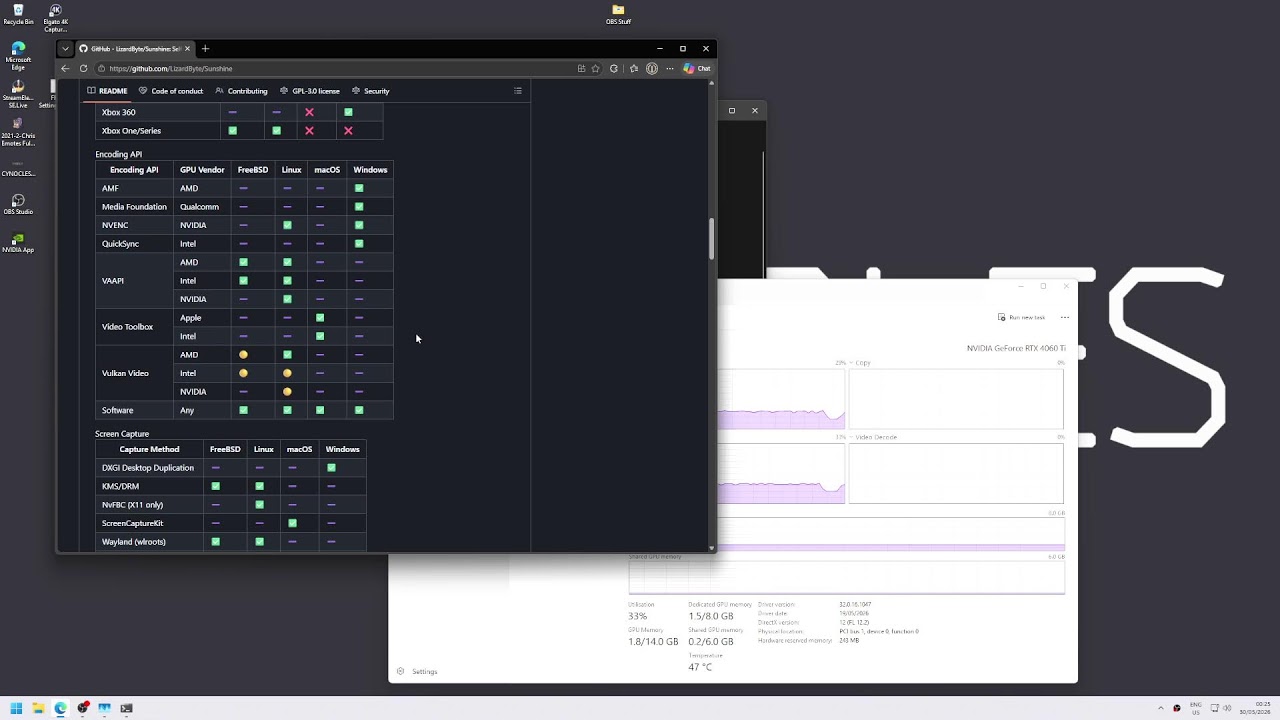Click the NVENC row label
Viewport: 1280px width, 720px height.
tap(115, 225)
